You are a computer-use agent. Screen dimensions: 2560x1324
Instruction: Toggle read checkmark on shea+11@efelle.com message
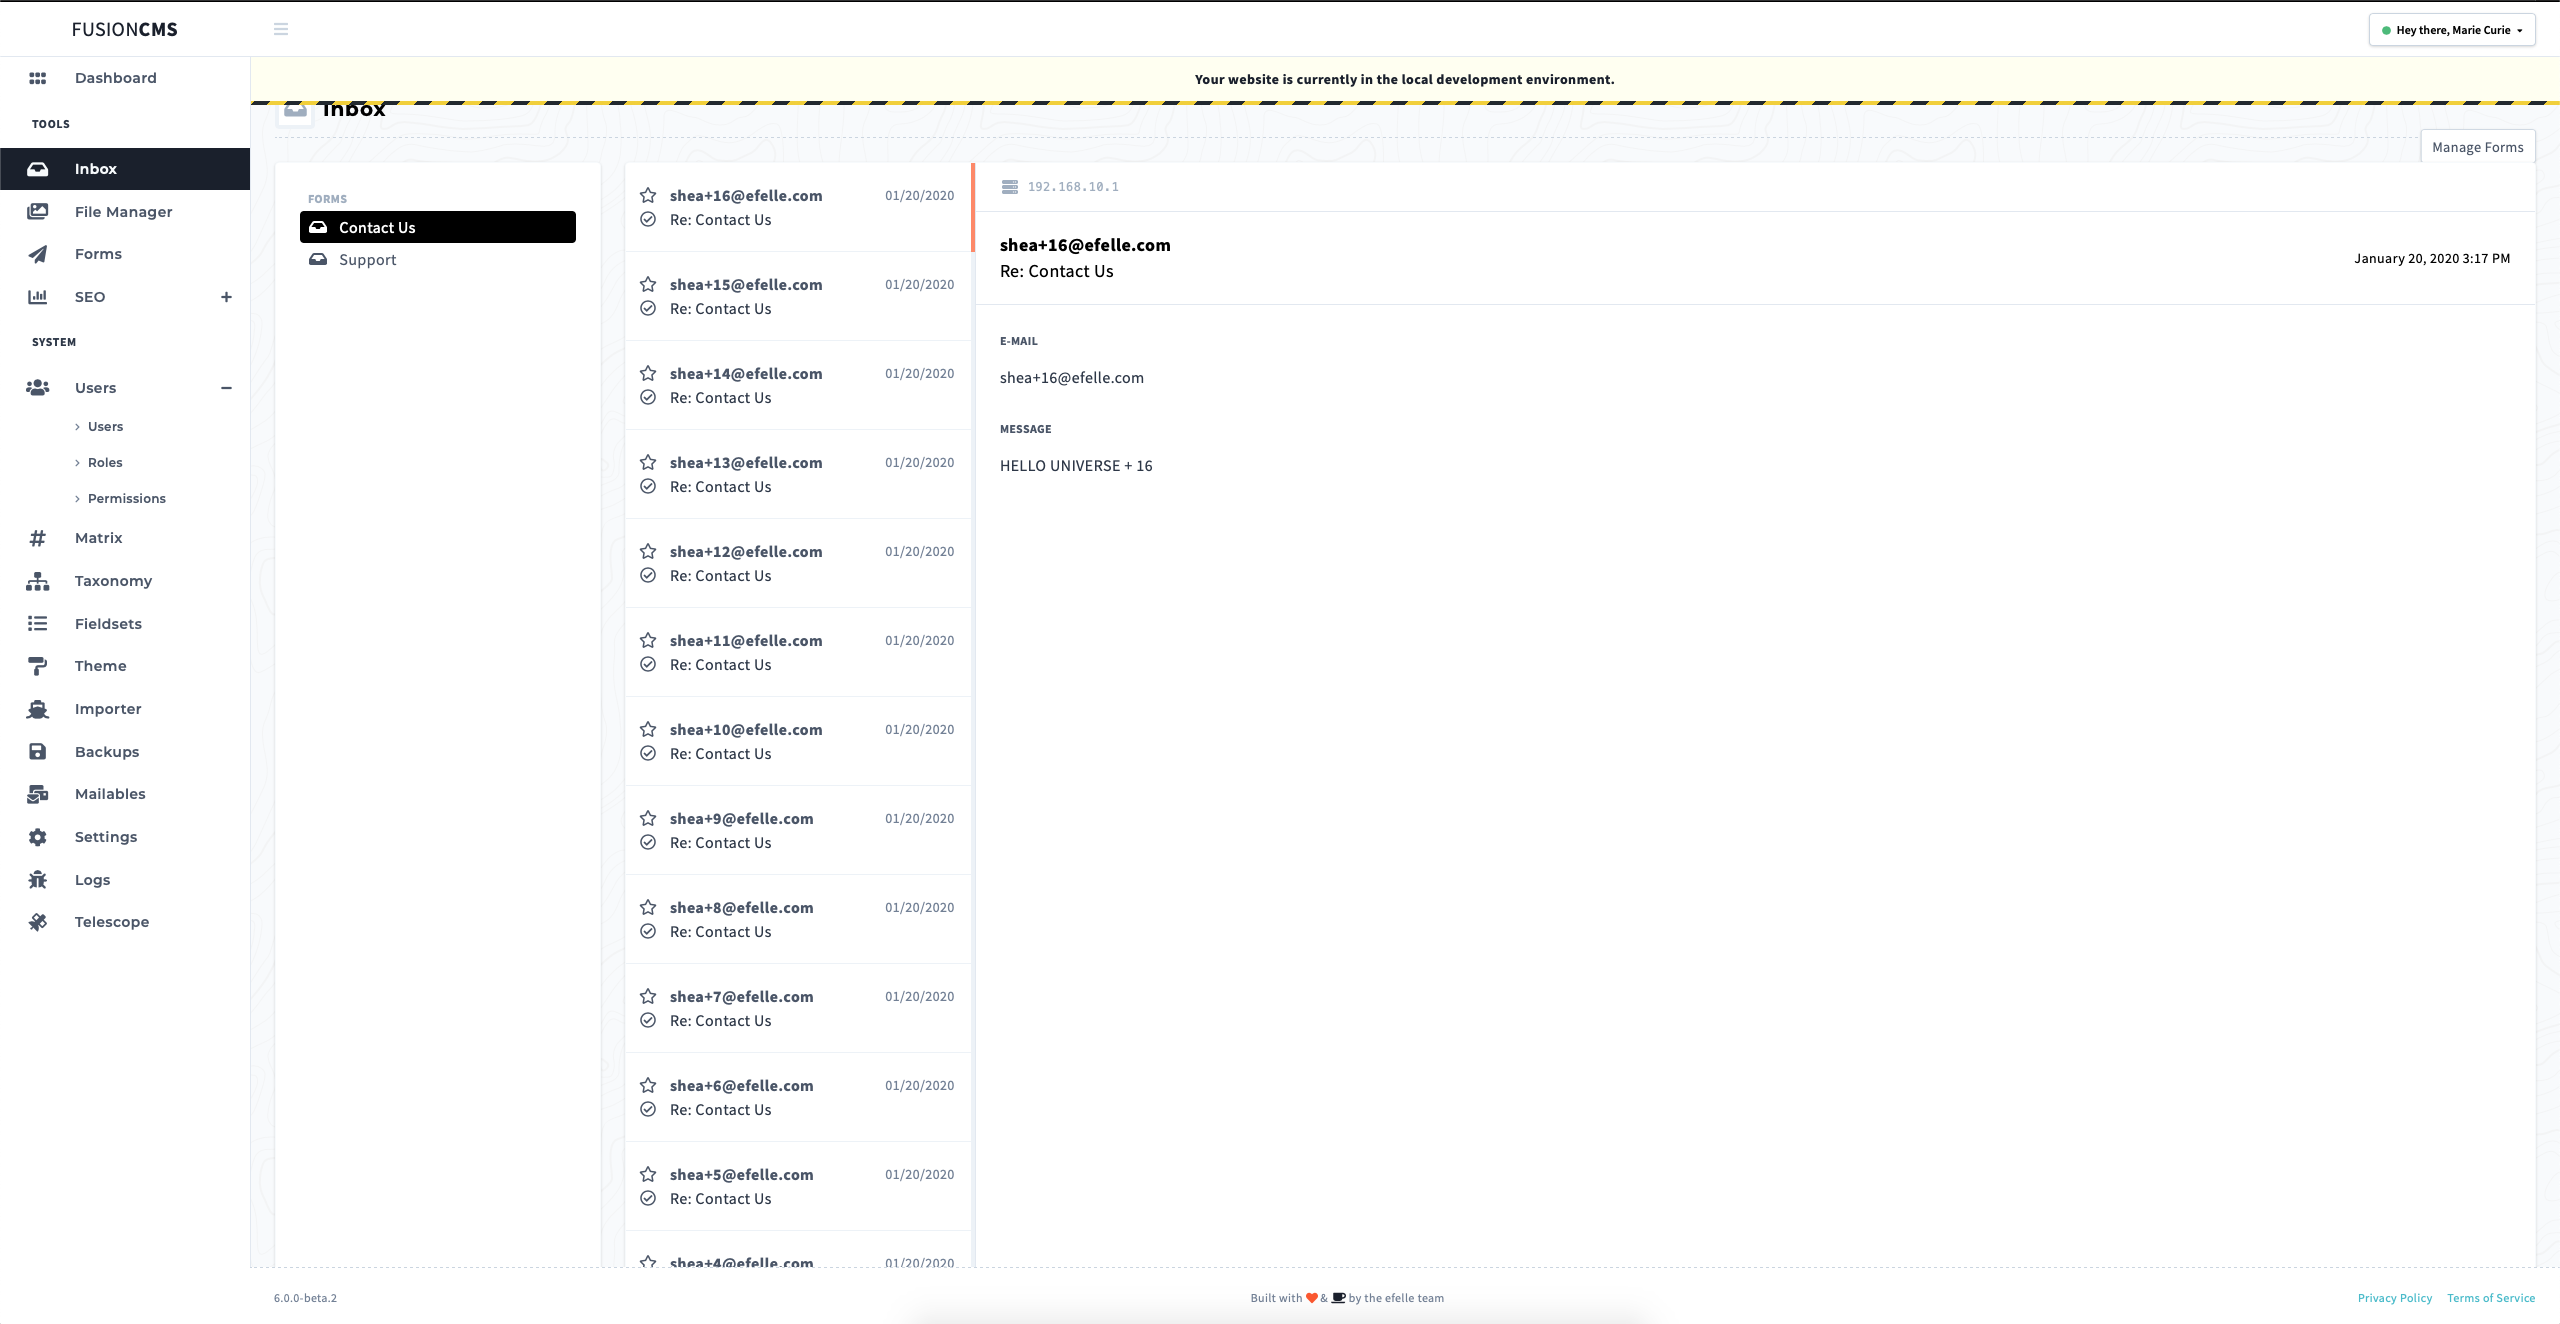tap(648, 665)
